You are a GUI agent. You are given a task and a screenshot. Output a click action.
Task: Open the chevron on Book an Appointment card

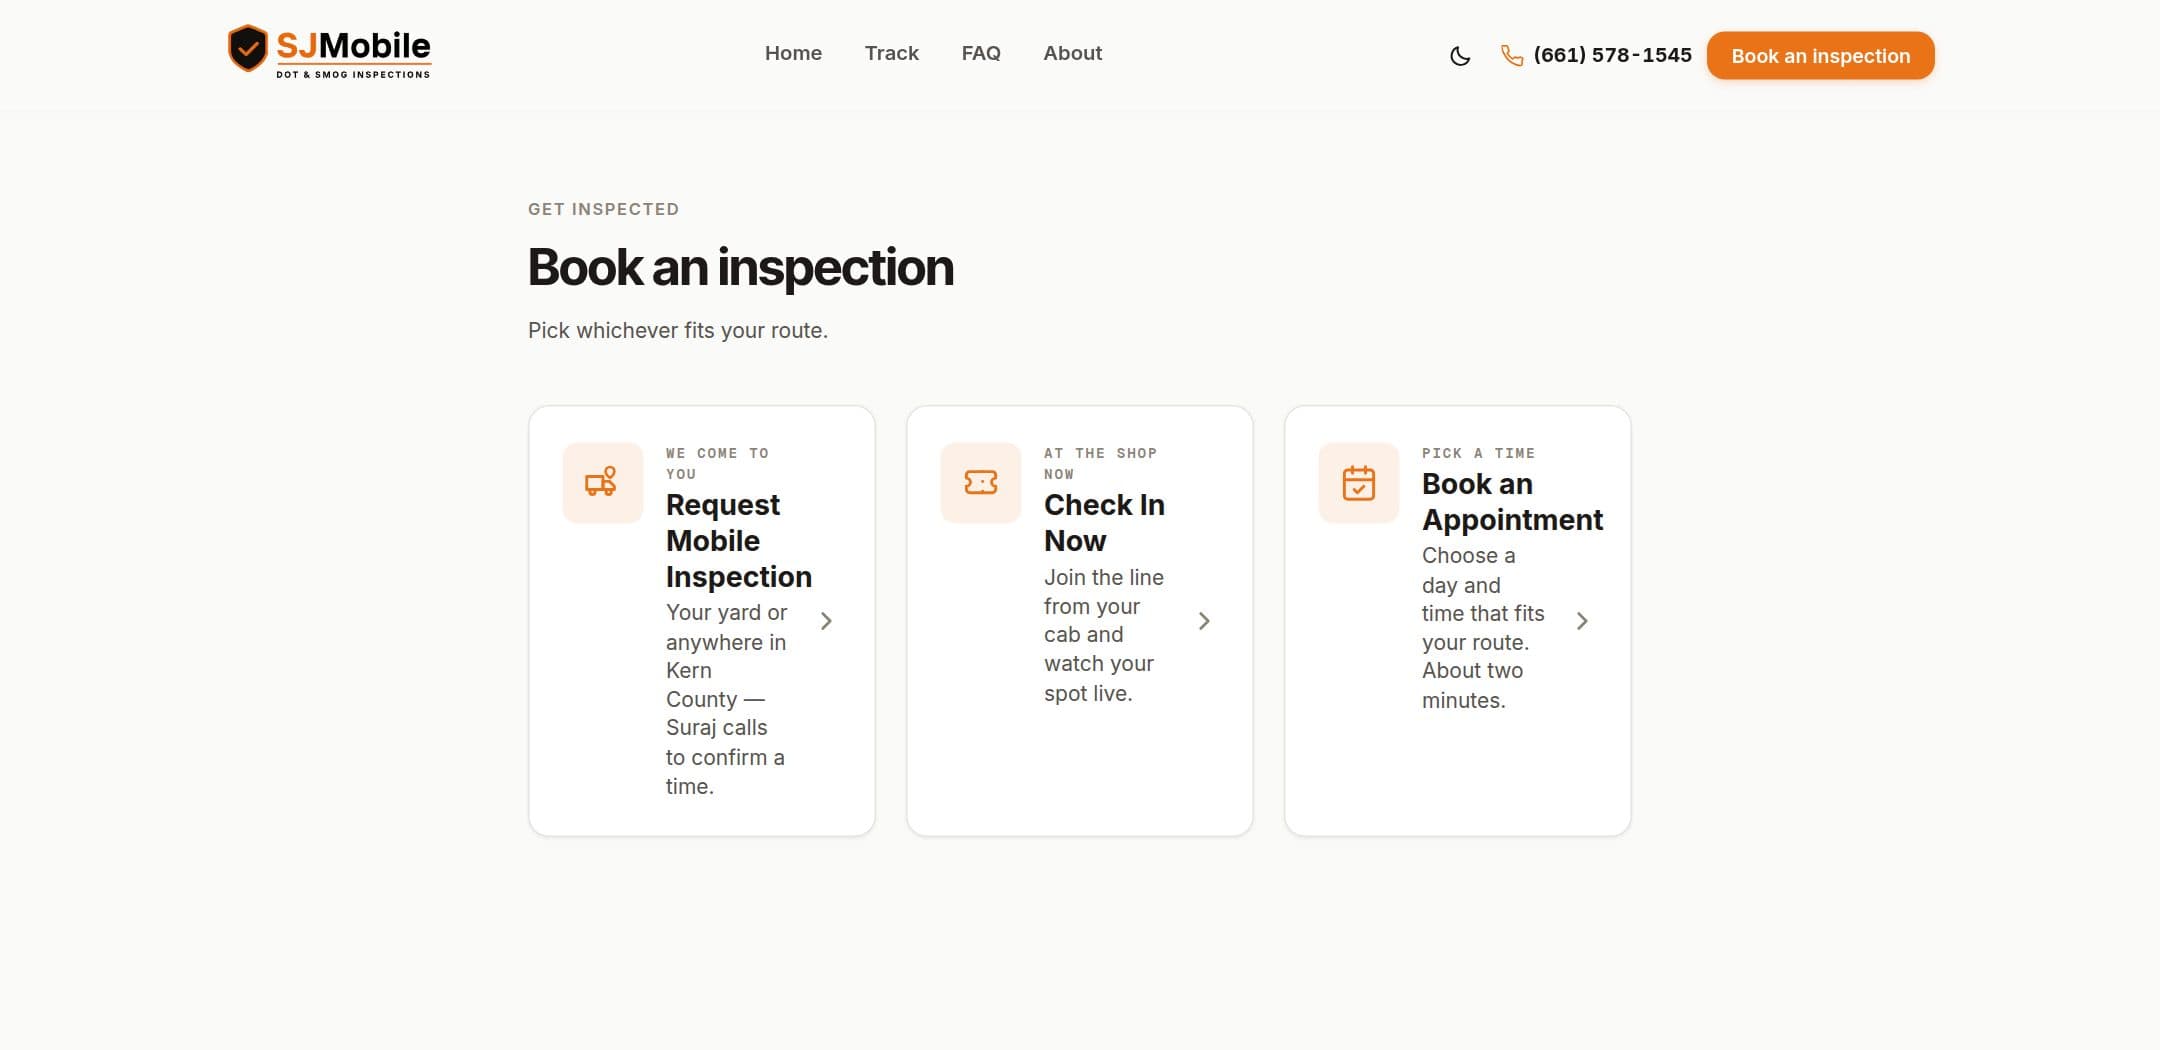[x=1582, y=621]
